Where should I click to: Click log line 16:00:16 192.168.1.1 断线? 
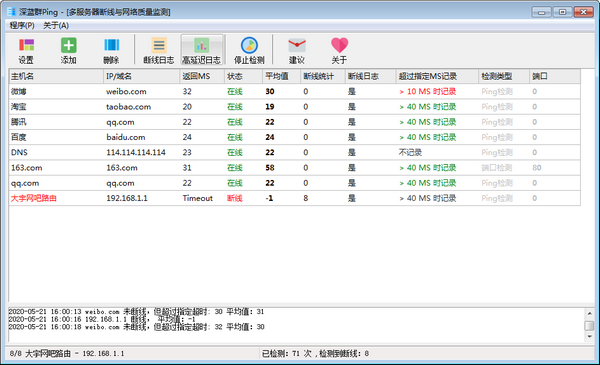pyautogui.click(x=102, y=319)
